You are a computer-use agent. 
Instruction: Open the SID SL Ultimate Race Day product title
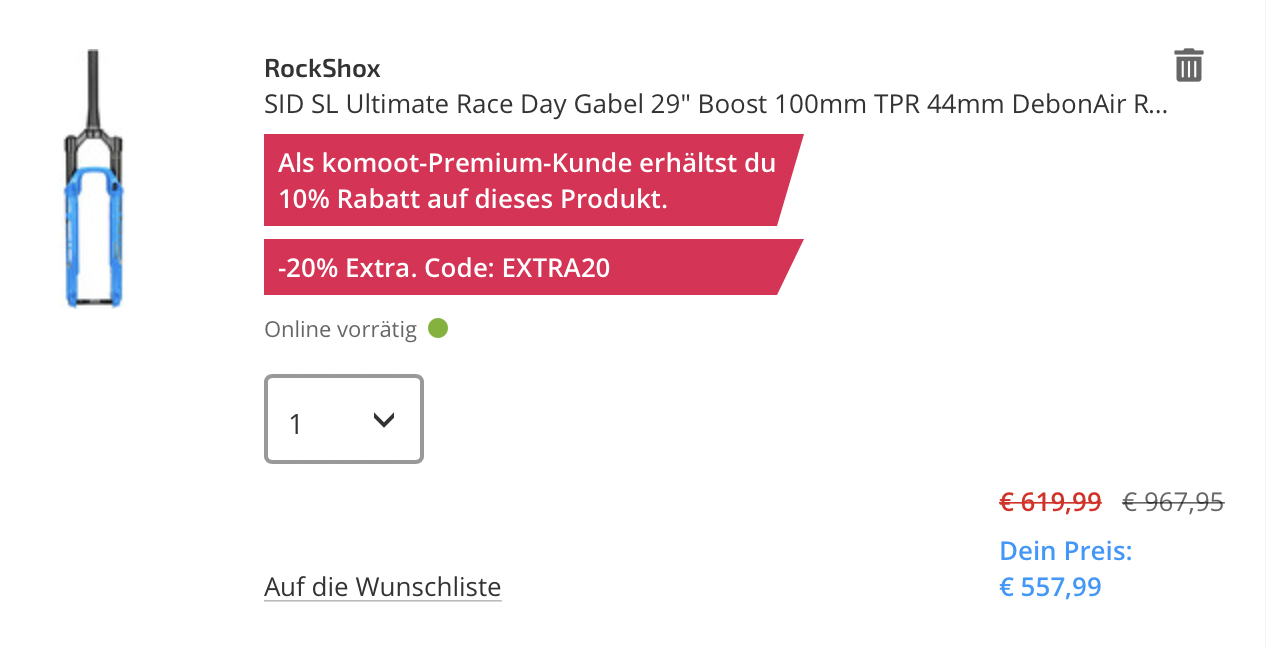click(715, 104)
